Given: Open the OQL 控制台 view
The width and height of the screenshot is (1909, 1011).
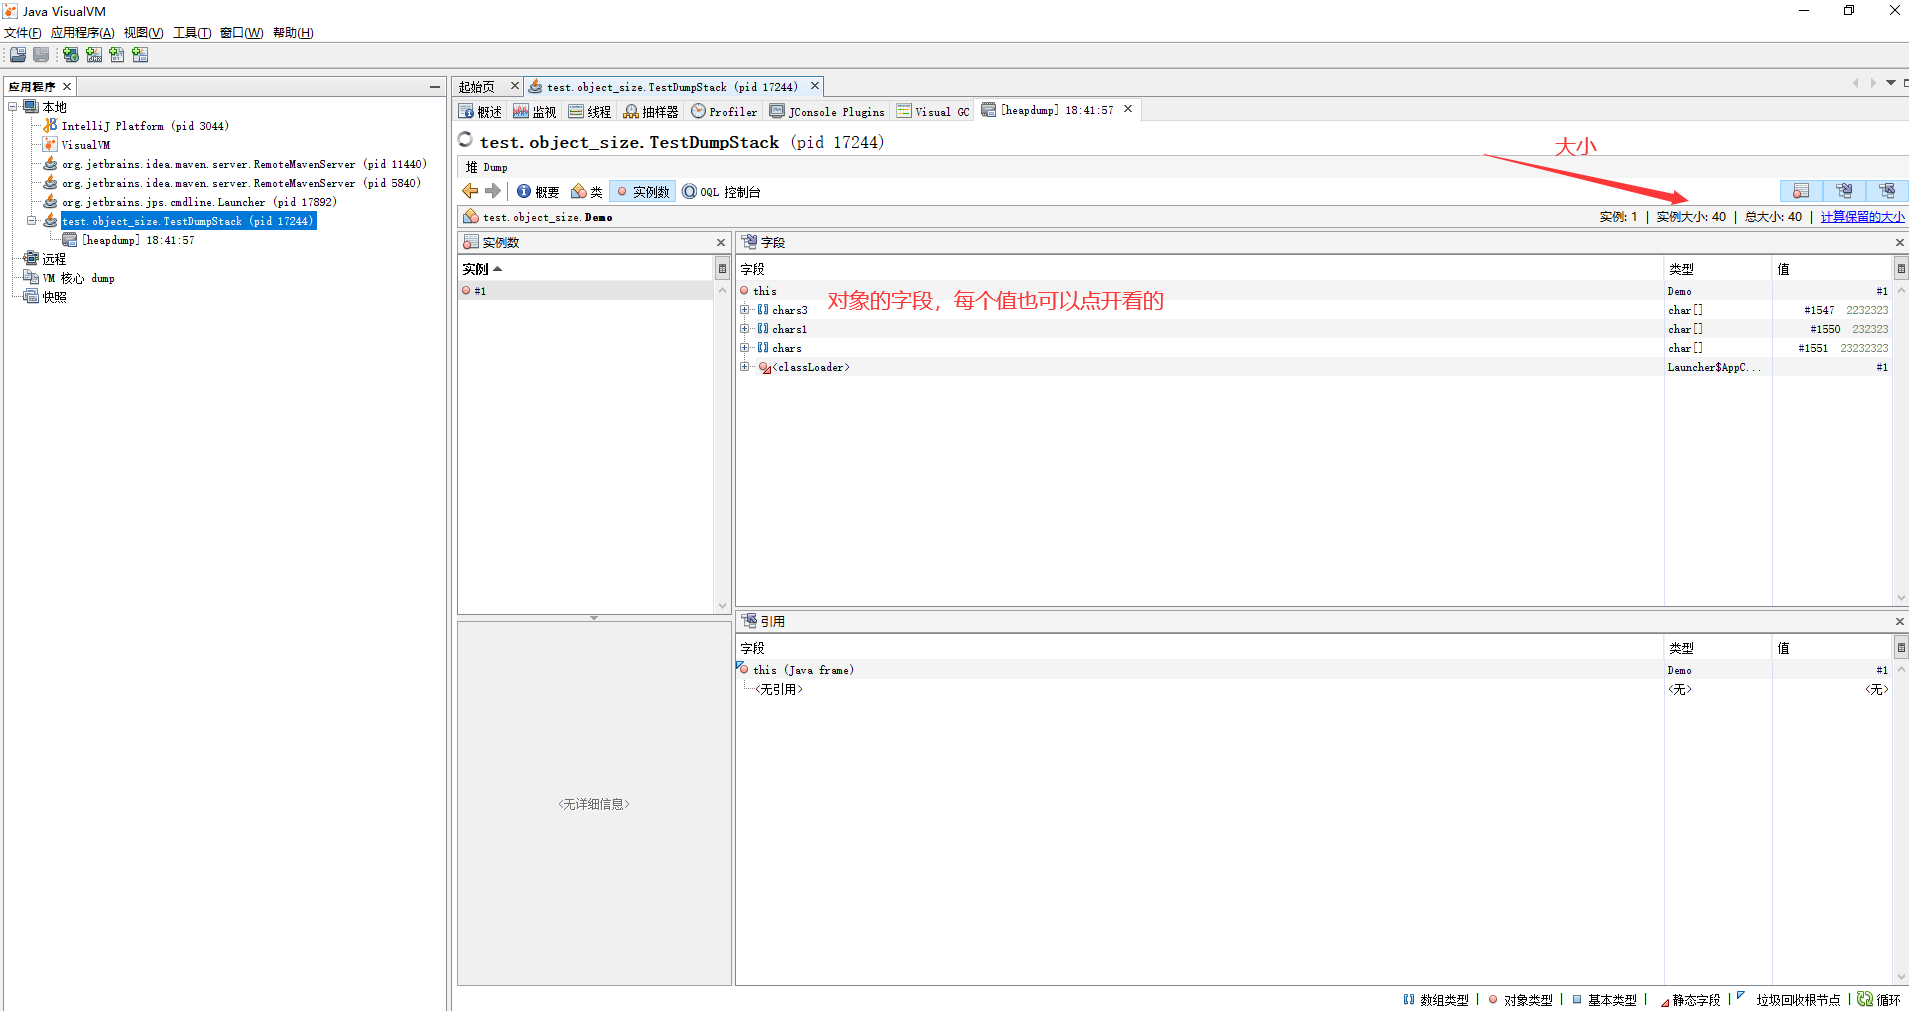Looking at the screenshot, I should pos(721,192).
